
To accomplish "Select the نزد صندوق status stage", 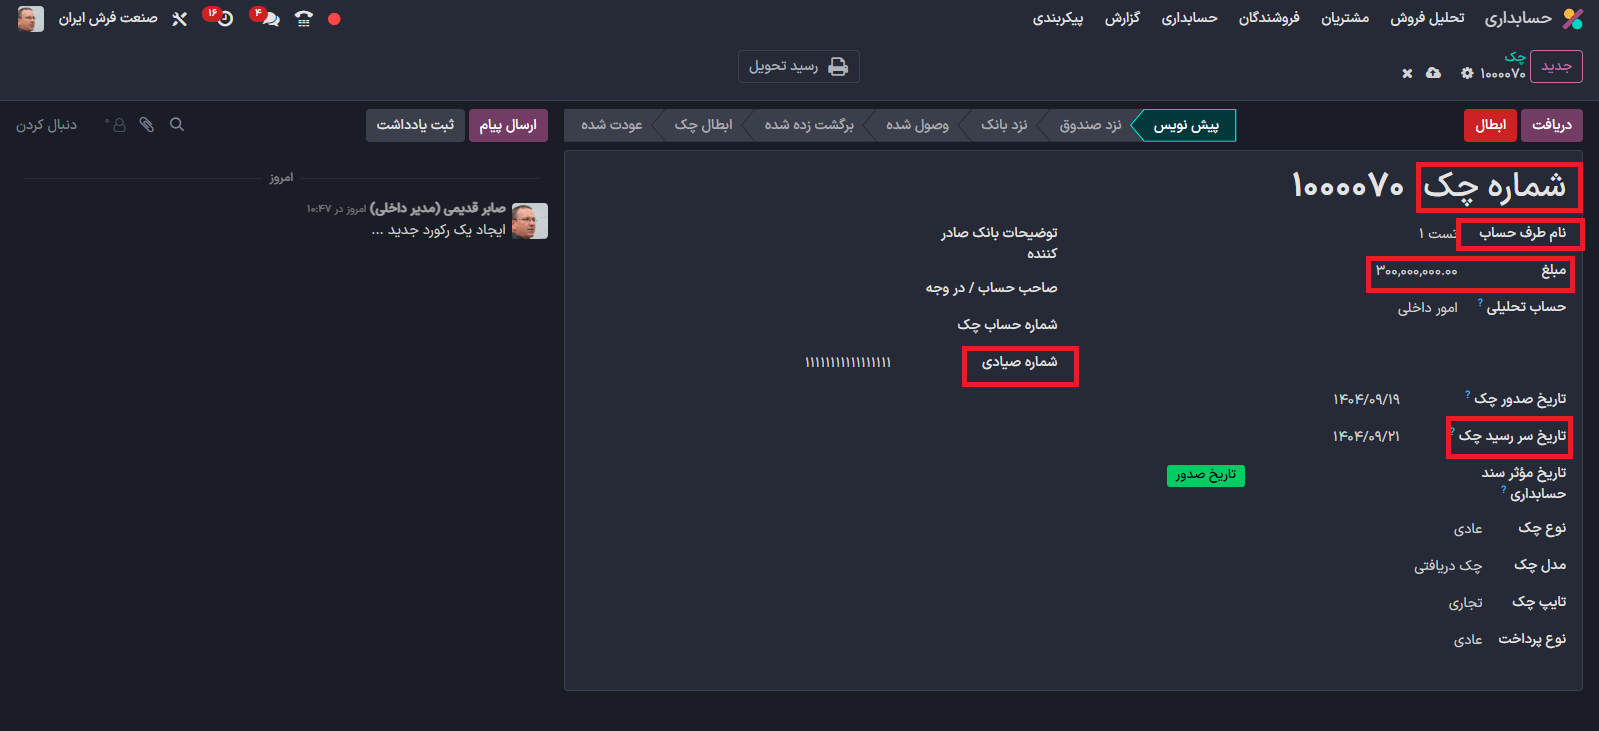I will (1089, 125).
